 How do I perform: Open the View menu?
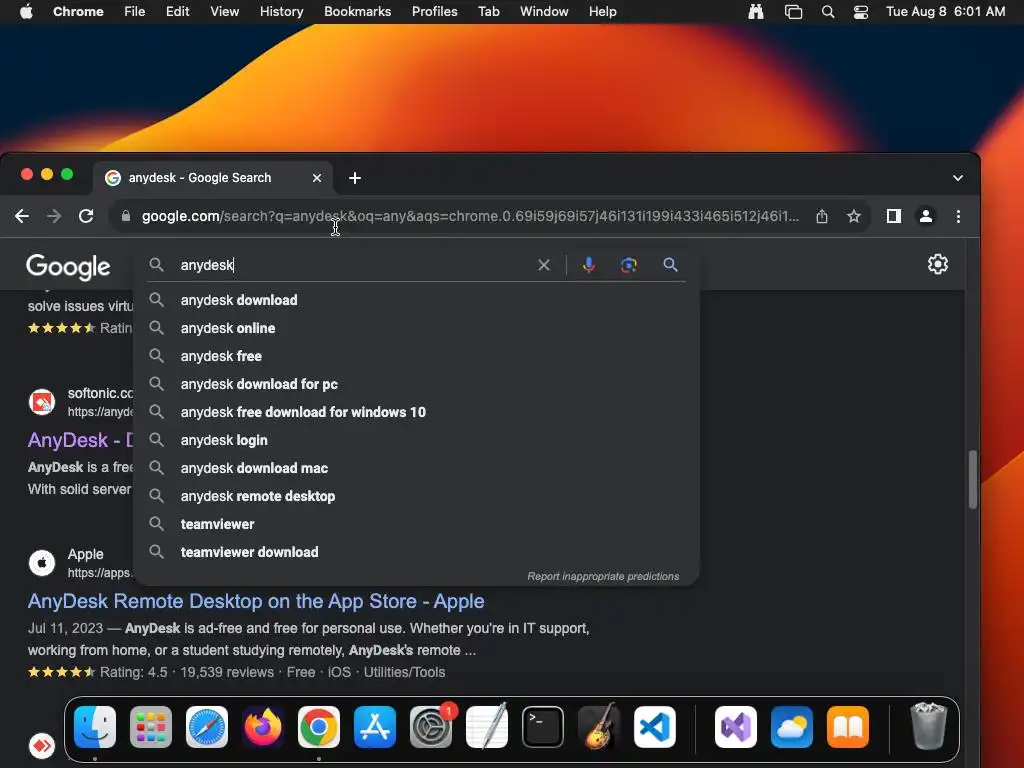click(224, 11)
